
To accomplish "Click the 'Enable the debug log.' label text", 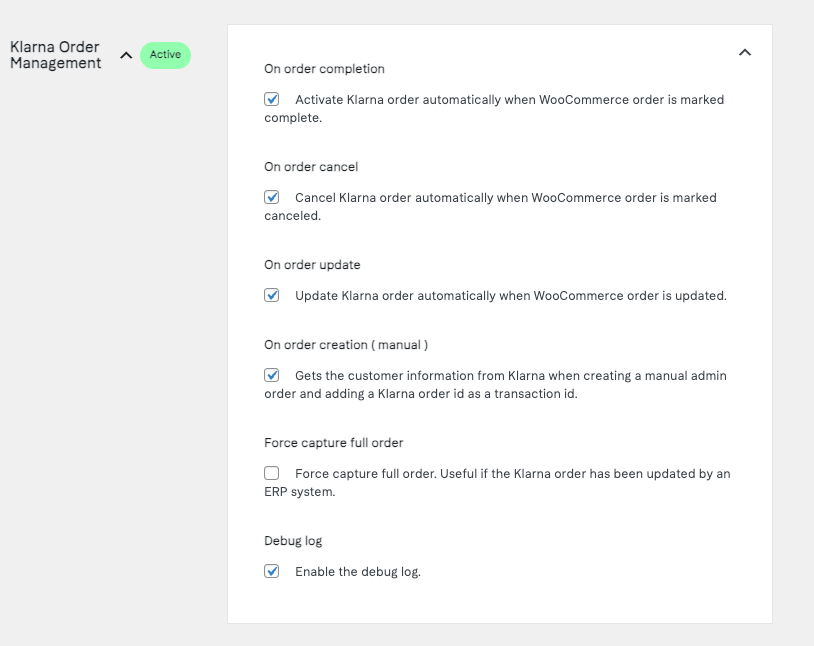I will (358, 572).
